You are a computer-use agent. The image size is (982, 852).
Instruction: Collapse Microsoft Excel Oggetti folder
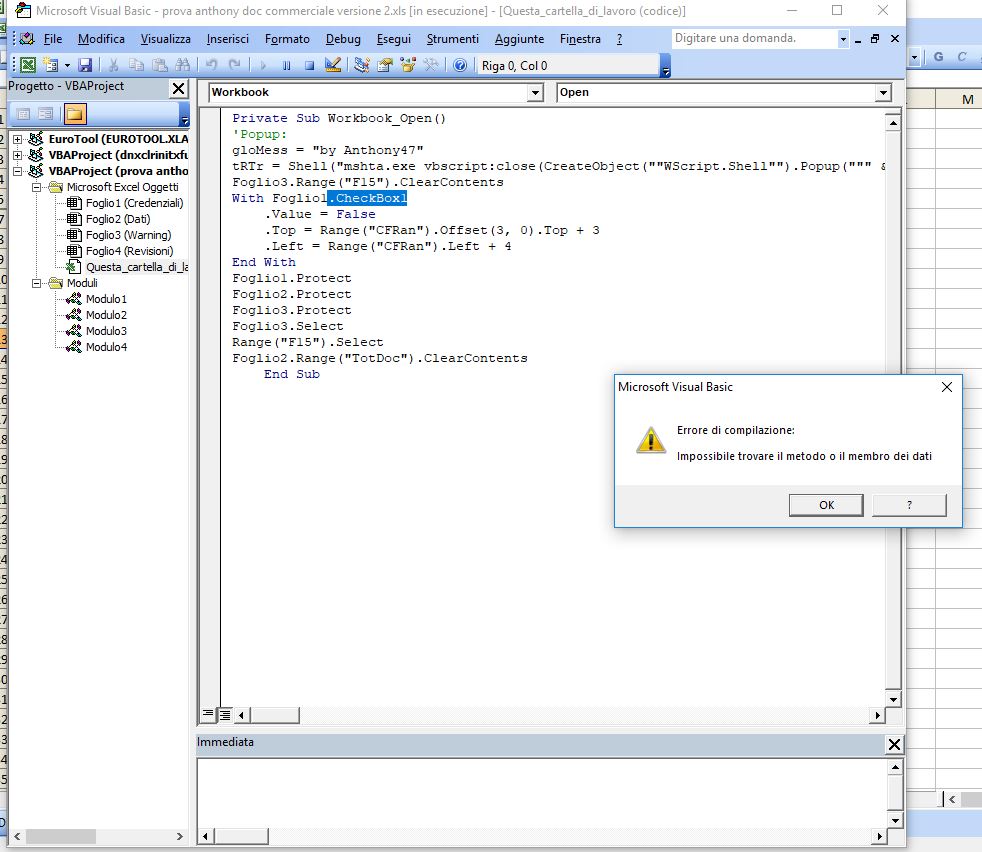coord(36,187)
